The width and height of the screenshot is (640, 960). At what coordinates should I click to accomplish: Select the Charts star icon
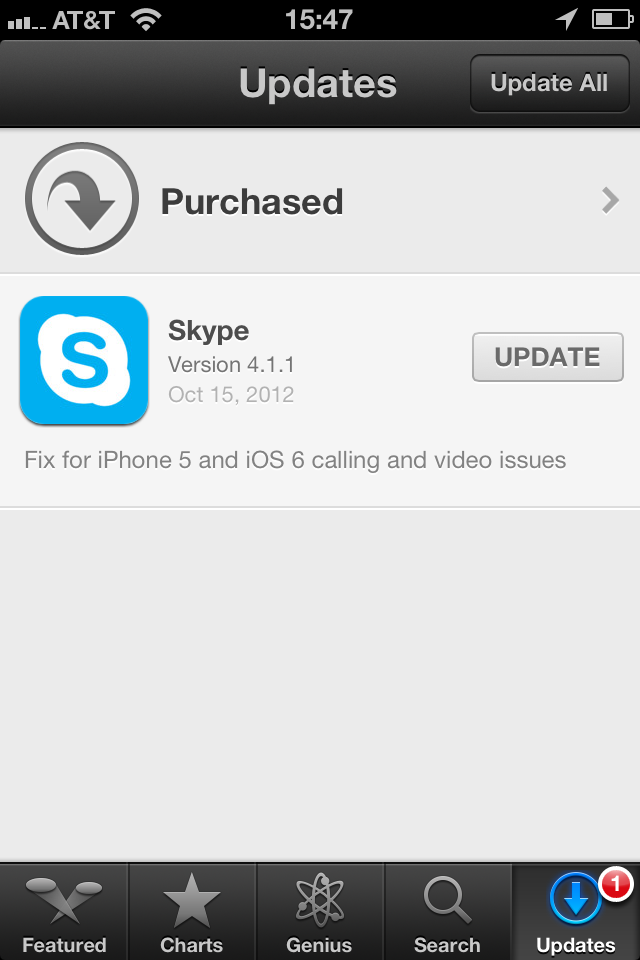pos(192,901)
